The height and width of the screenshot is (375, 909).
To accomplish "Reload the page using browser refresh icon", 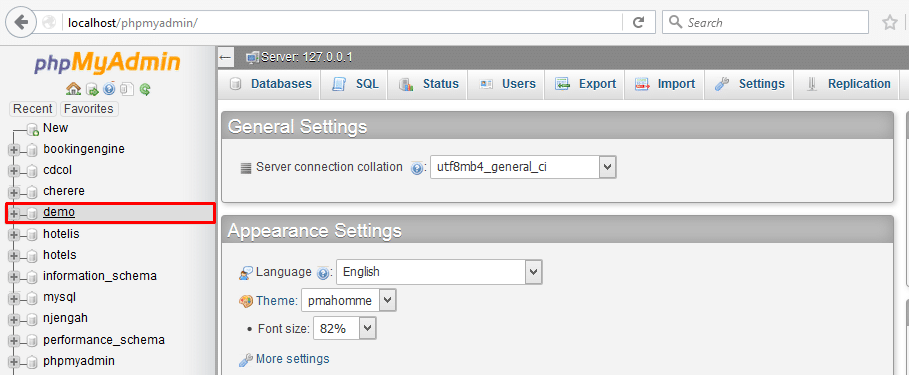I will 638,23.
